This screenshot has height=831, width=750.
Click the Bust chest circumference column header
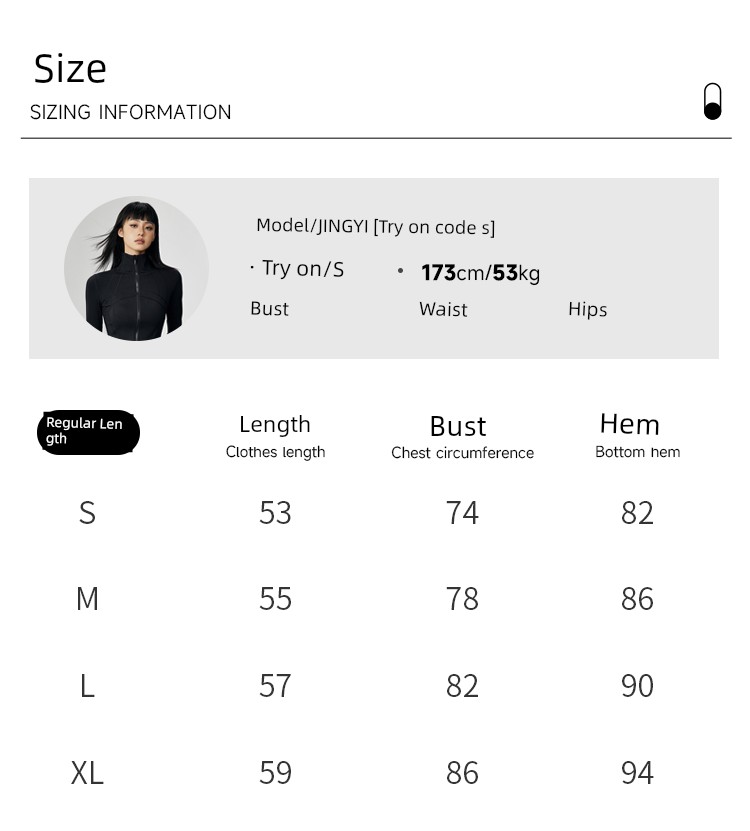click(461, 438)
